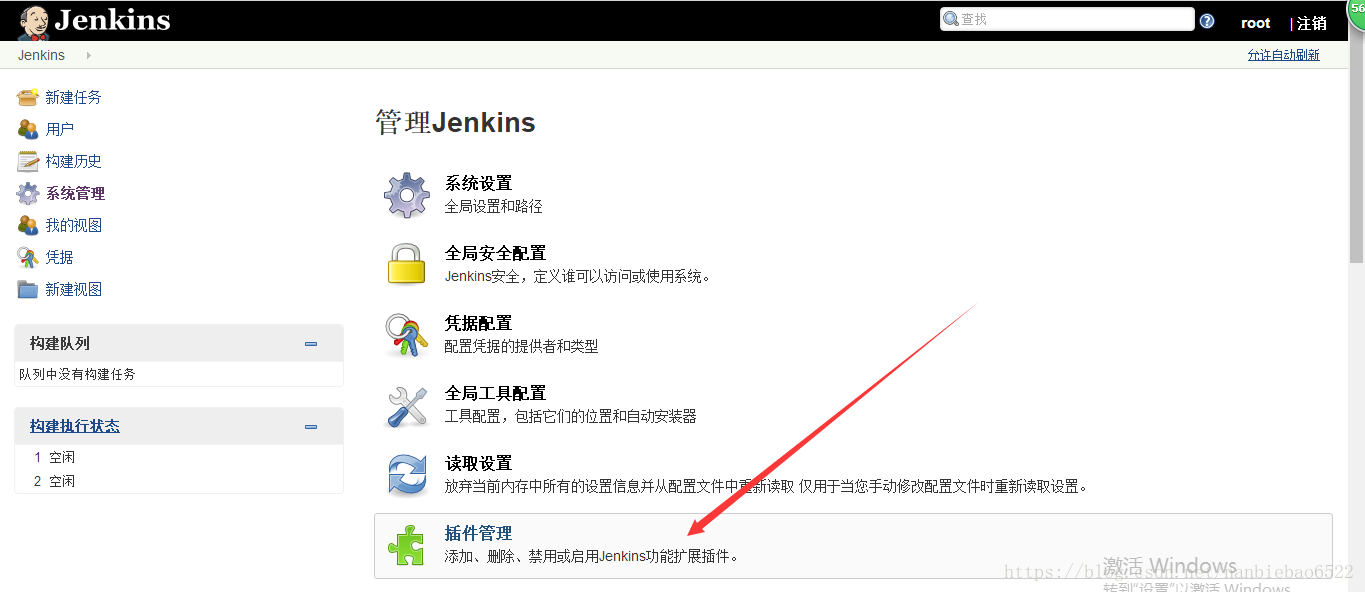Open the 用户 link
This screenshot has height=592, width=1365.
60,129
